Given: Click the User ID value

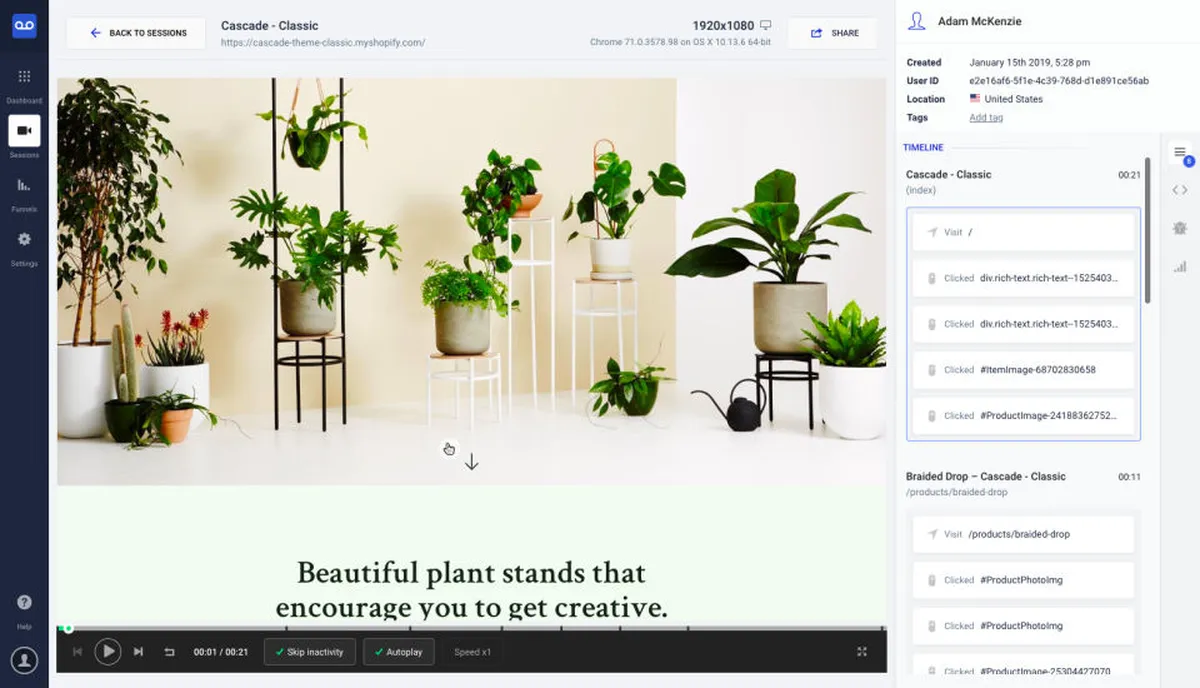Looking at the screenshot, I should tap(1059, 81).
